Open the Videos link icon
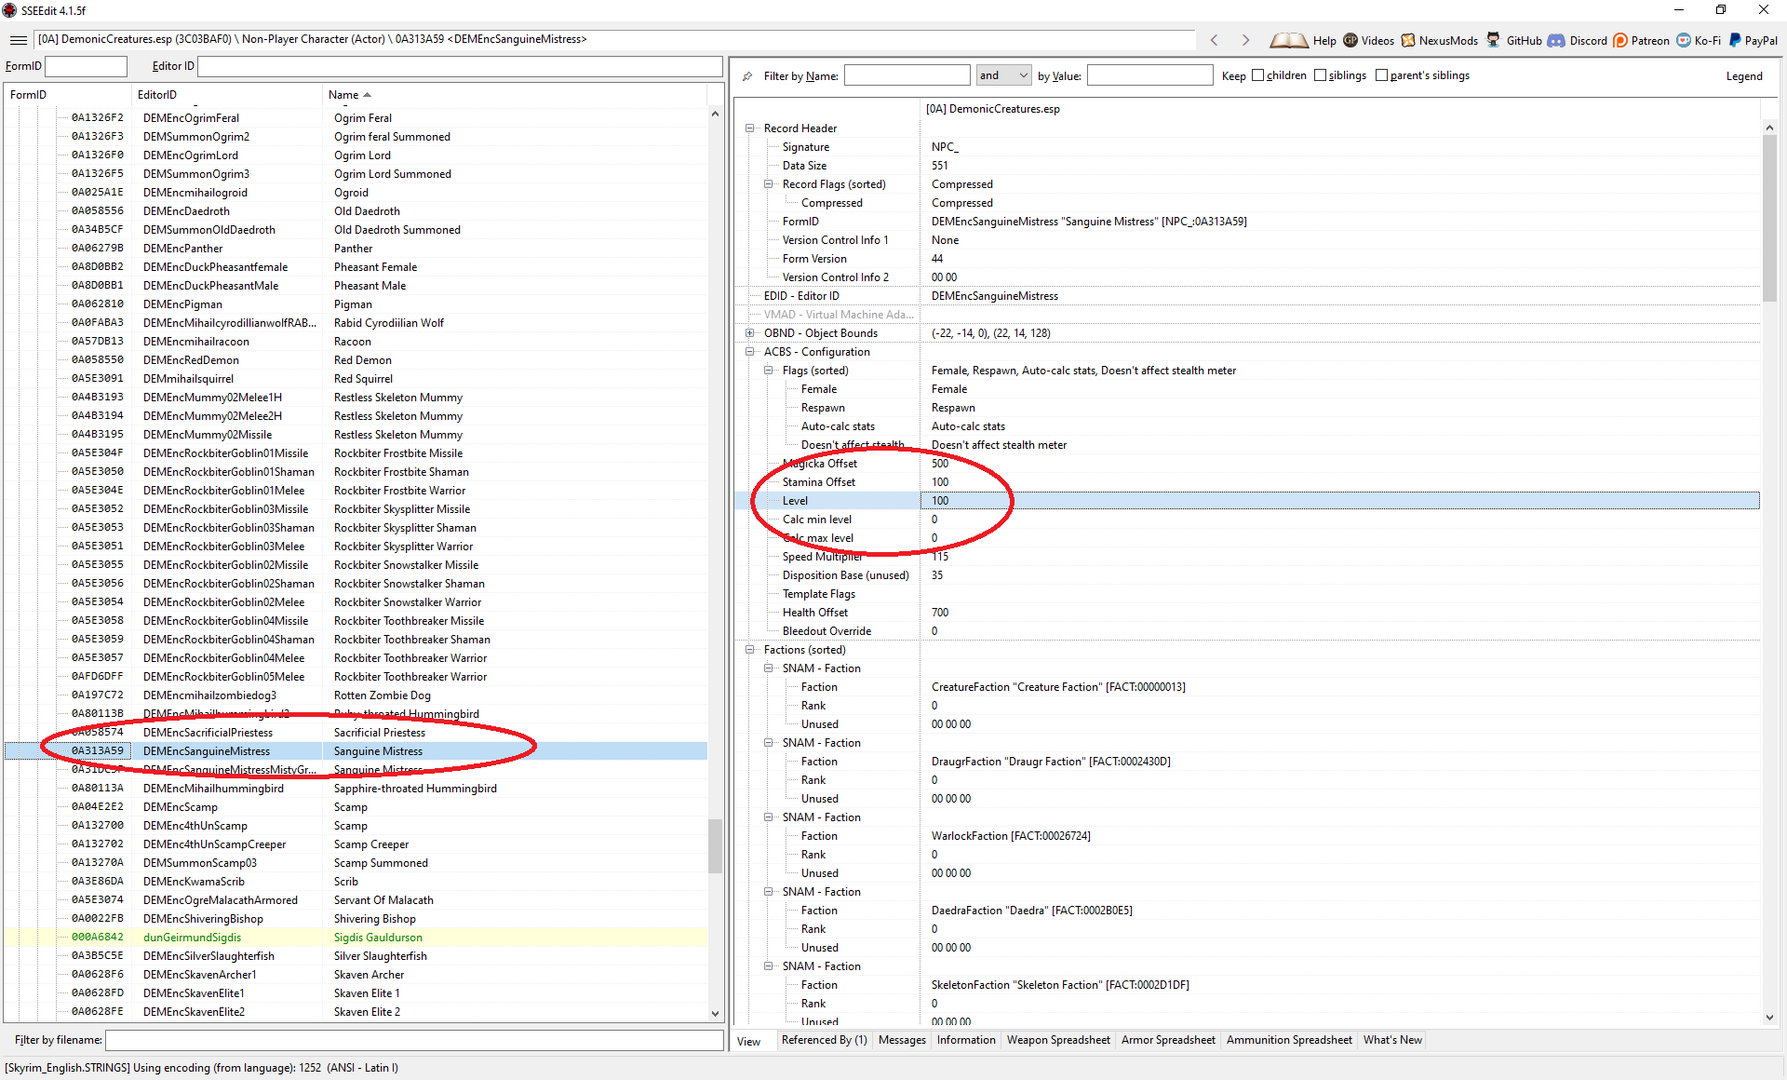 pos(1350,40)
